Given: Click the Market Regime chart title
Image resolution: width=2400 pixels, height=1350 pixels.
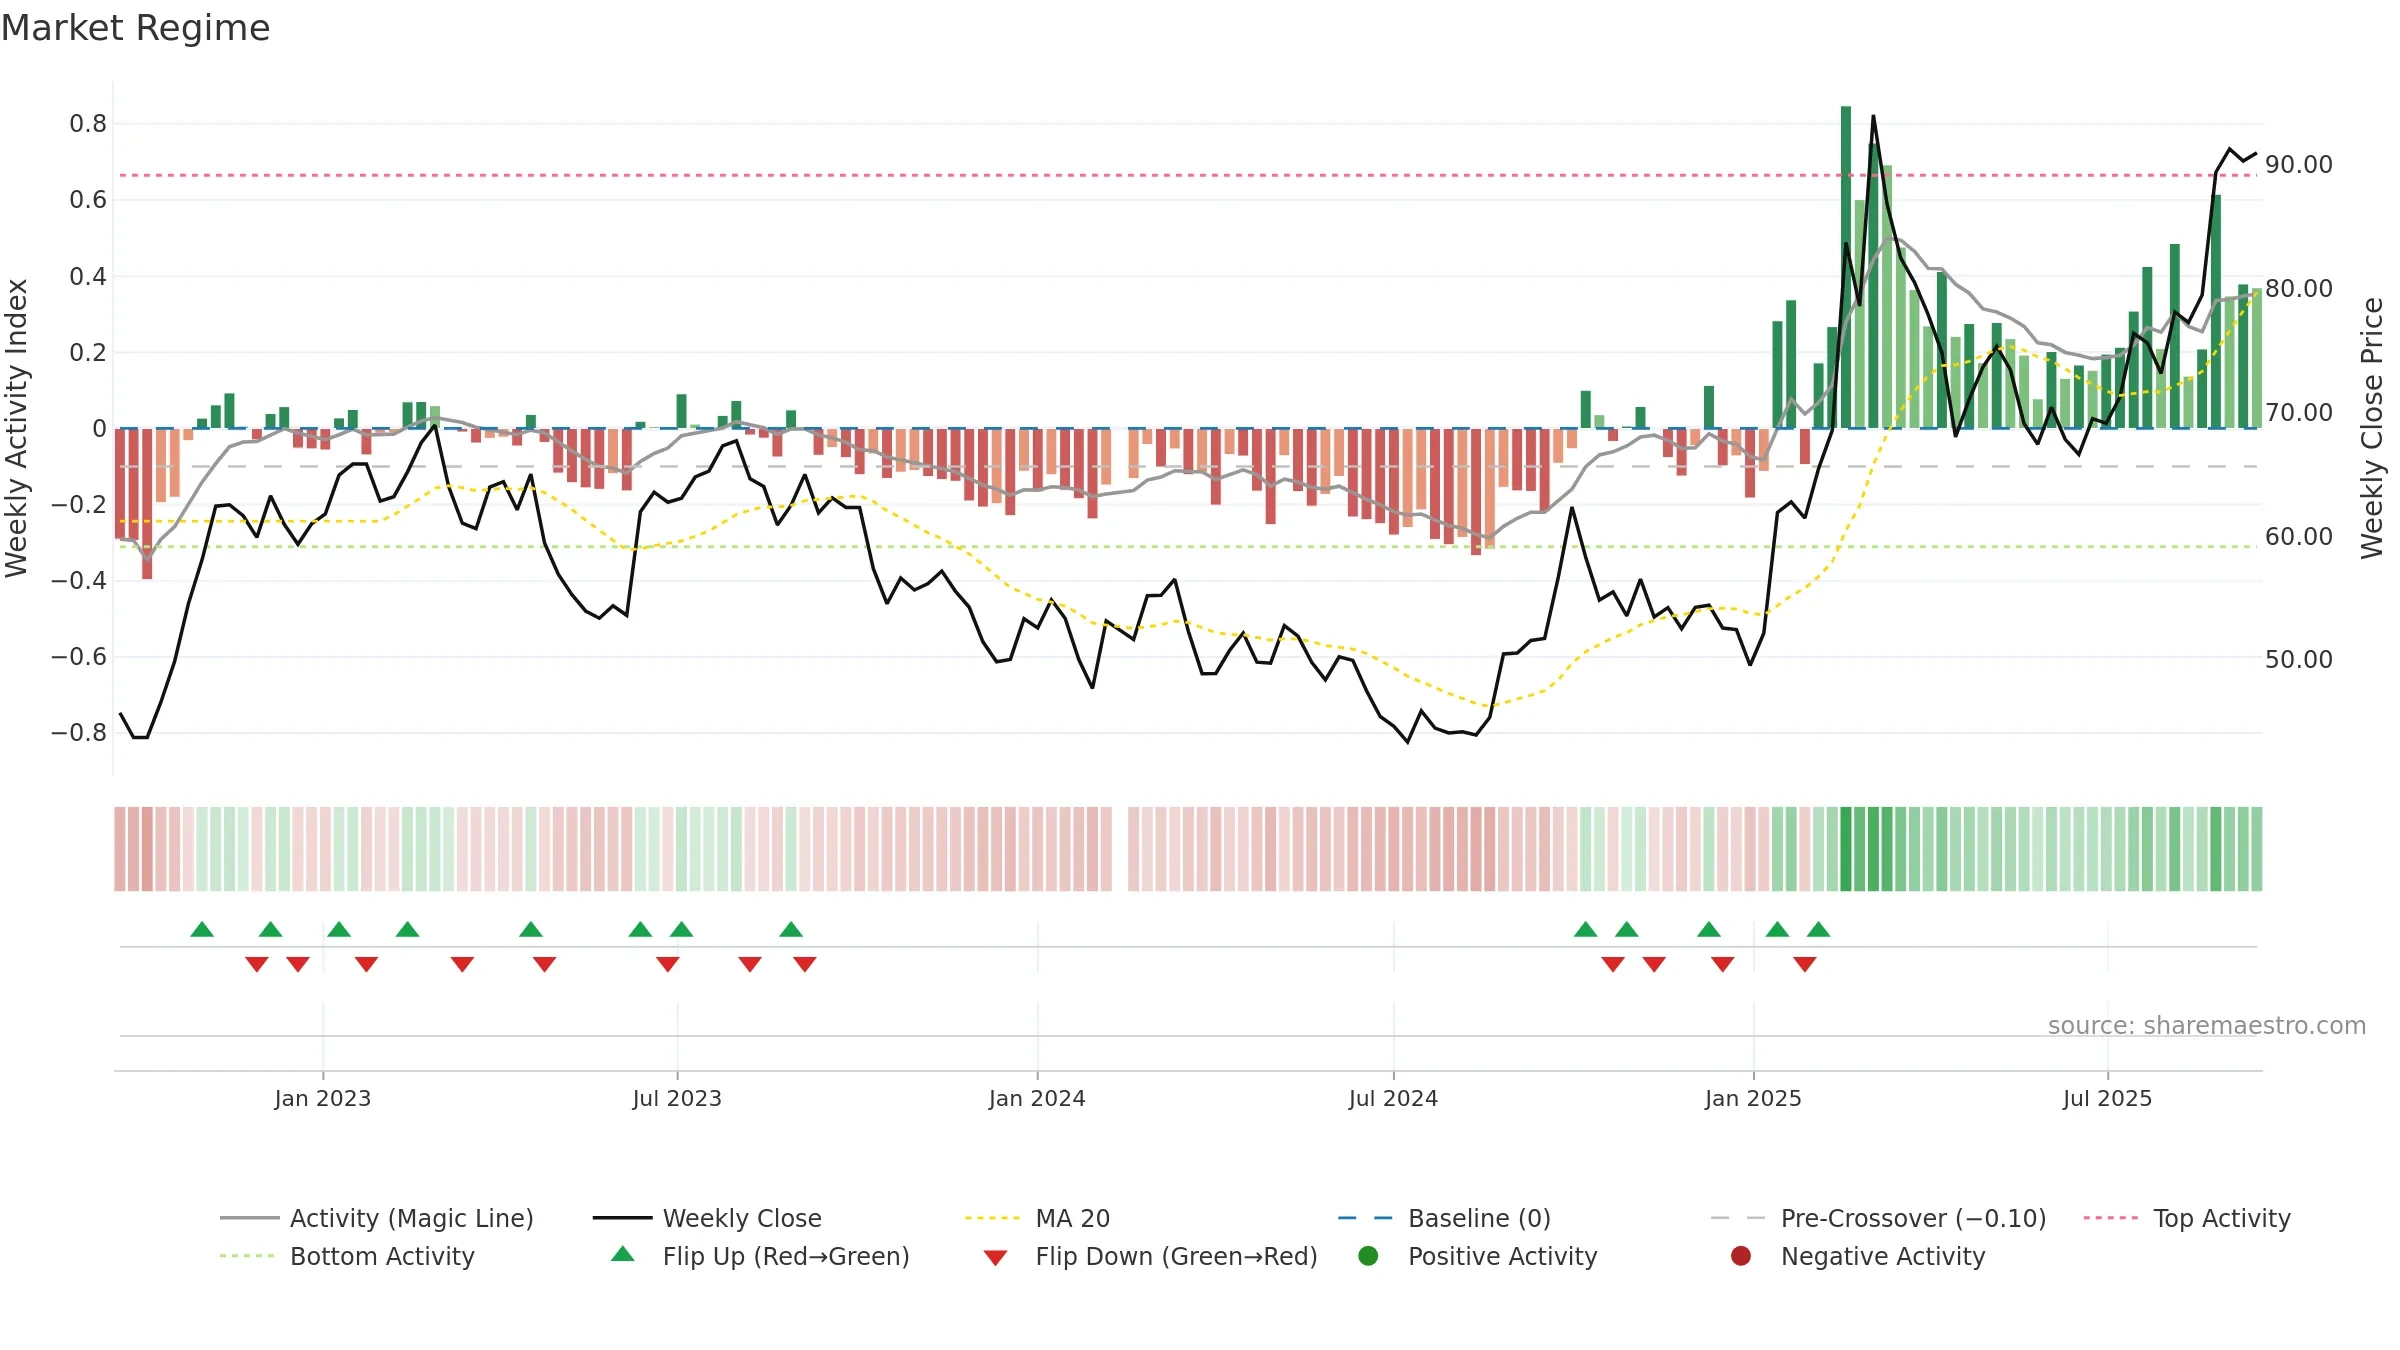Looking at the screenshot, I should [135, 28].
